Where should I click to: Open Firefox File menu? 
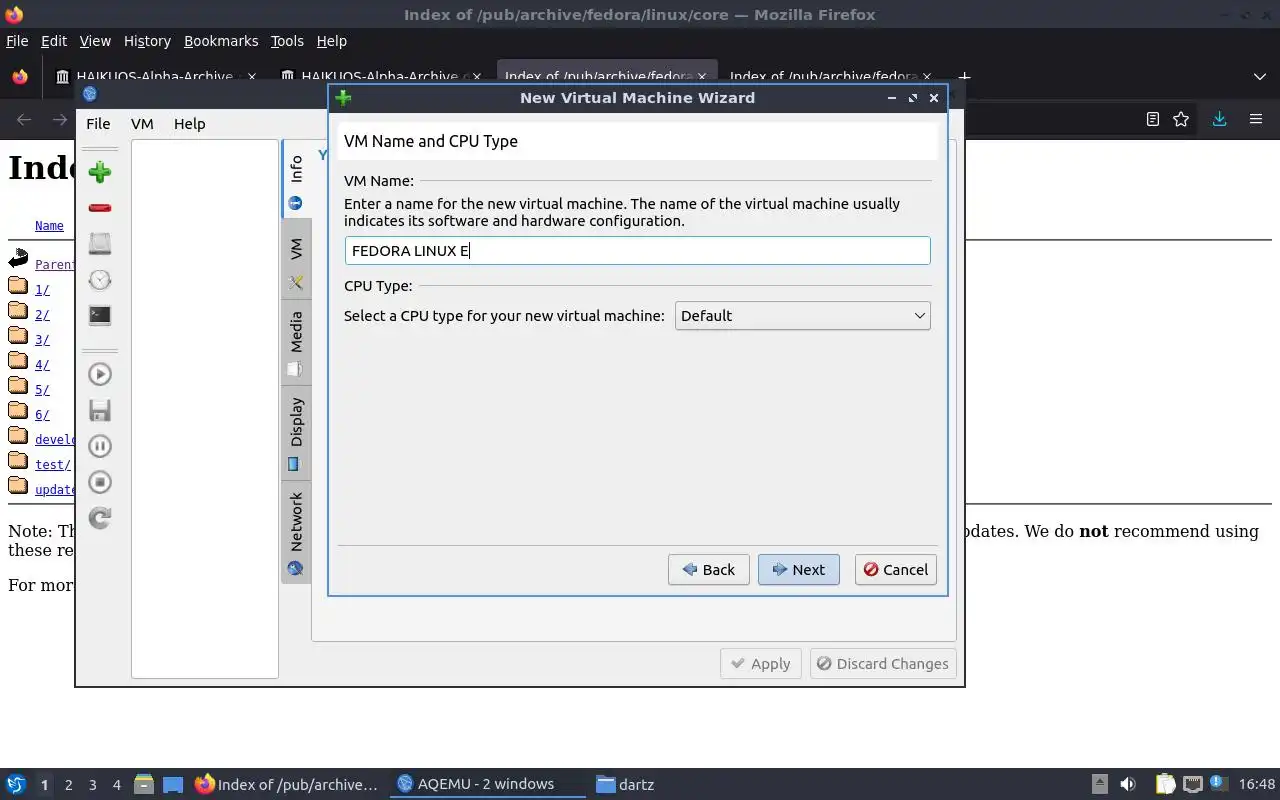[17, 41]
